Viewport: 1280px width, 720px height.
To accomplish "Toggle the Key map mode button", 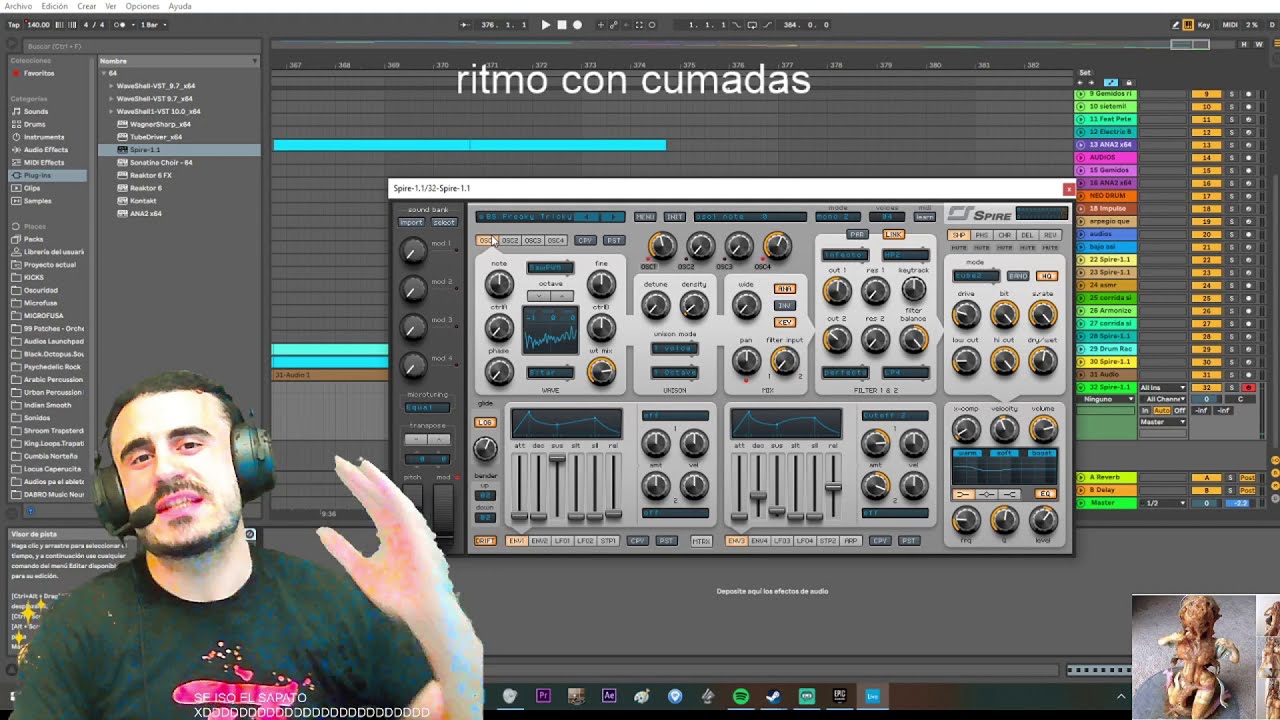I will 1203,25.
